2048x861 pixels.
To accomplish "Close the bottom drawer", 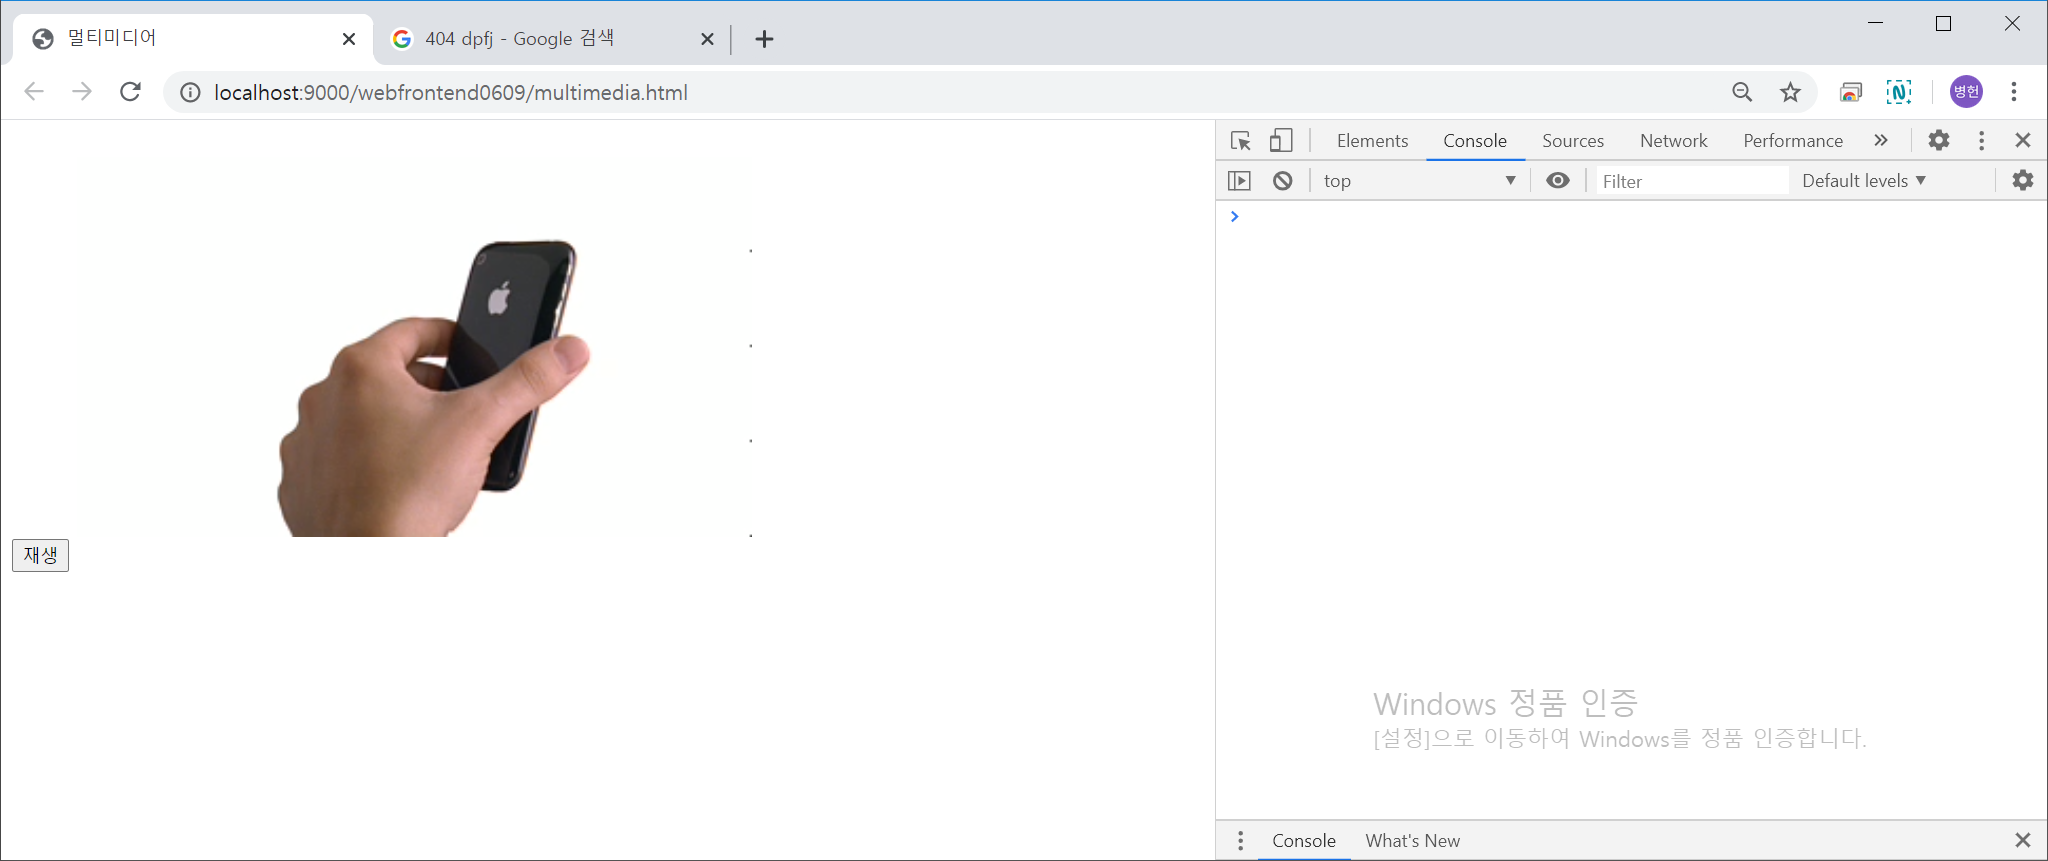I will tap(2023, 840).
